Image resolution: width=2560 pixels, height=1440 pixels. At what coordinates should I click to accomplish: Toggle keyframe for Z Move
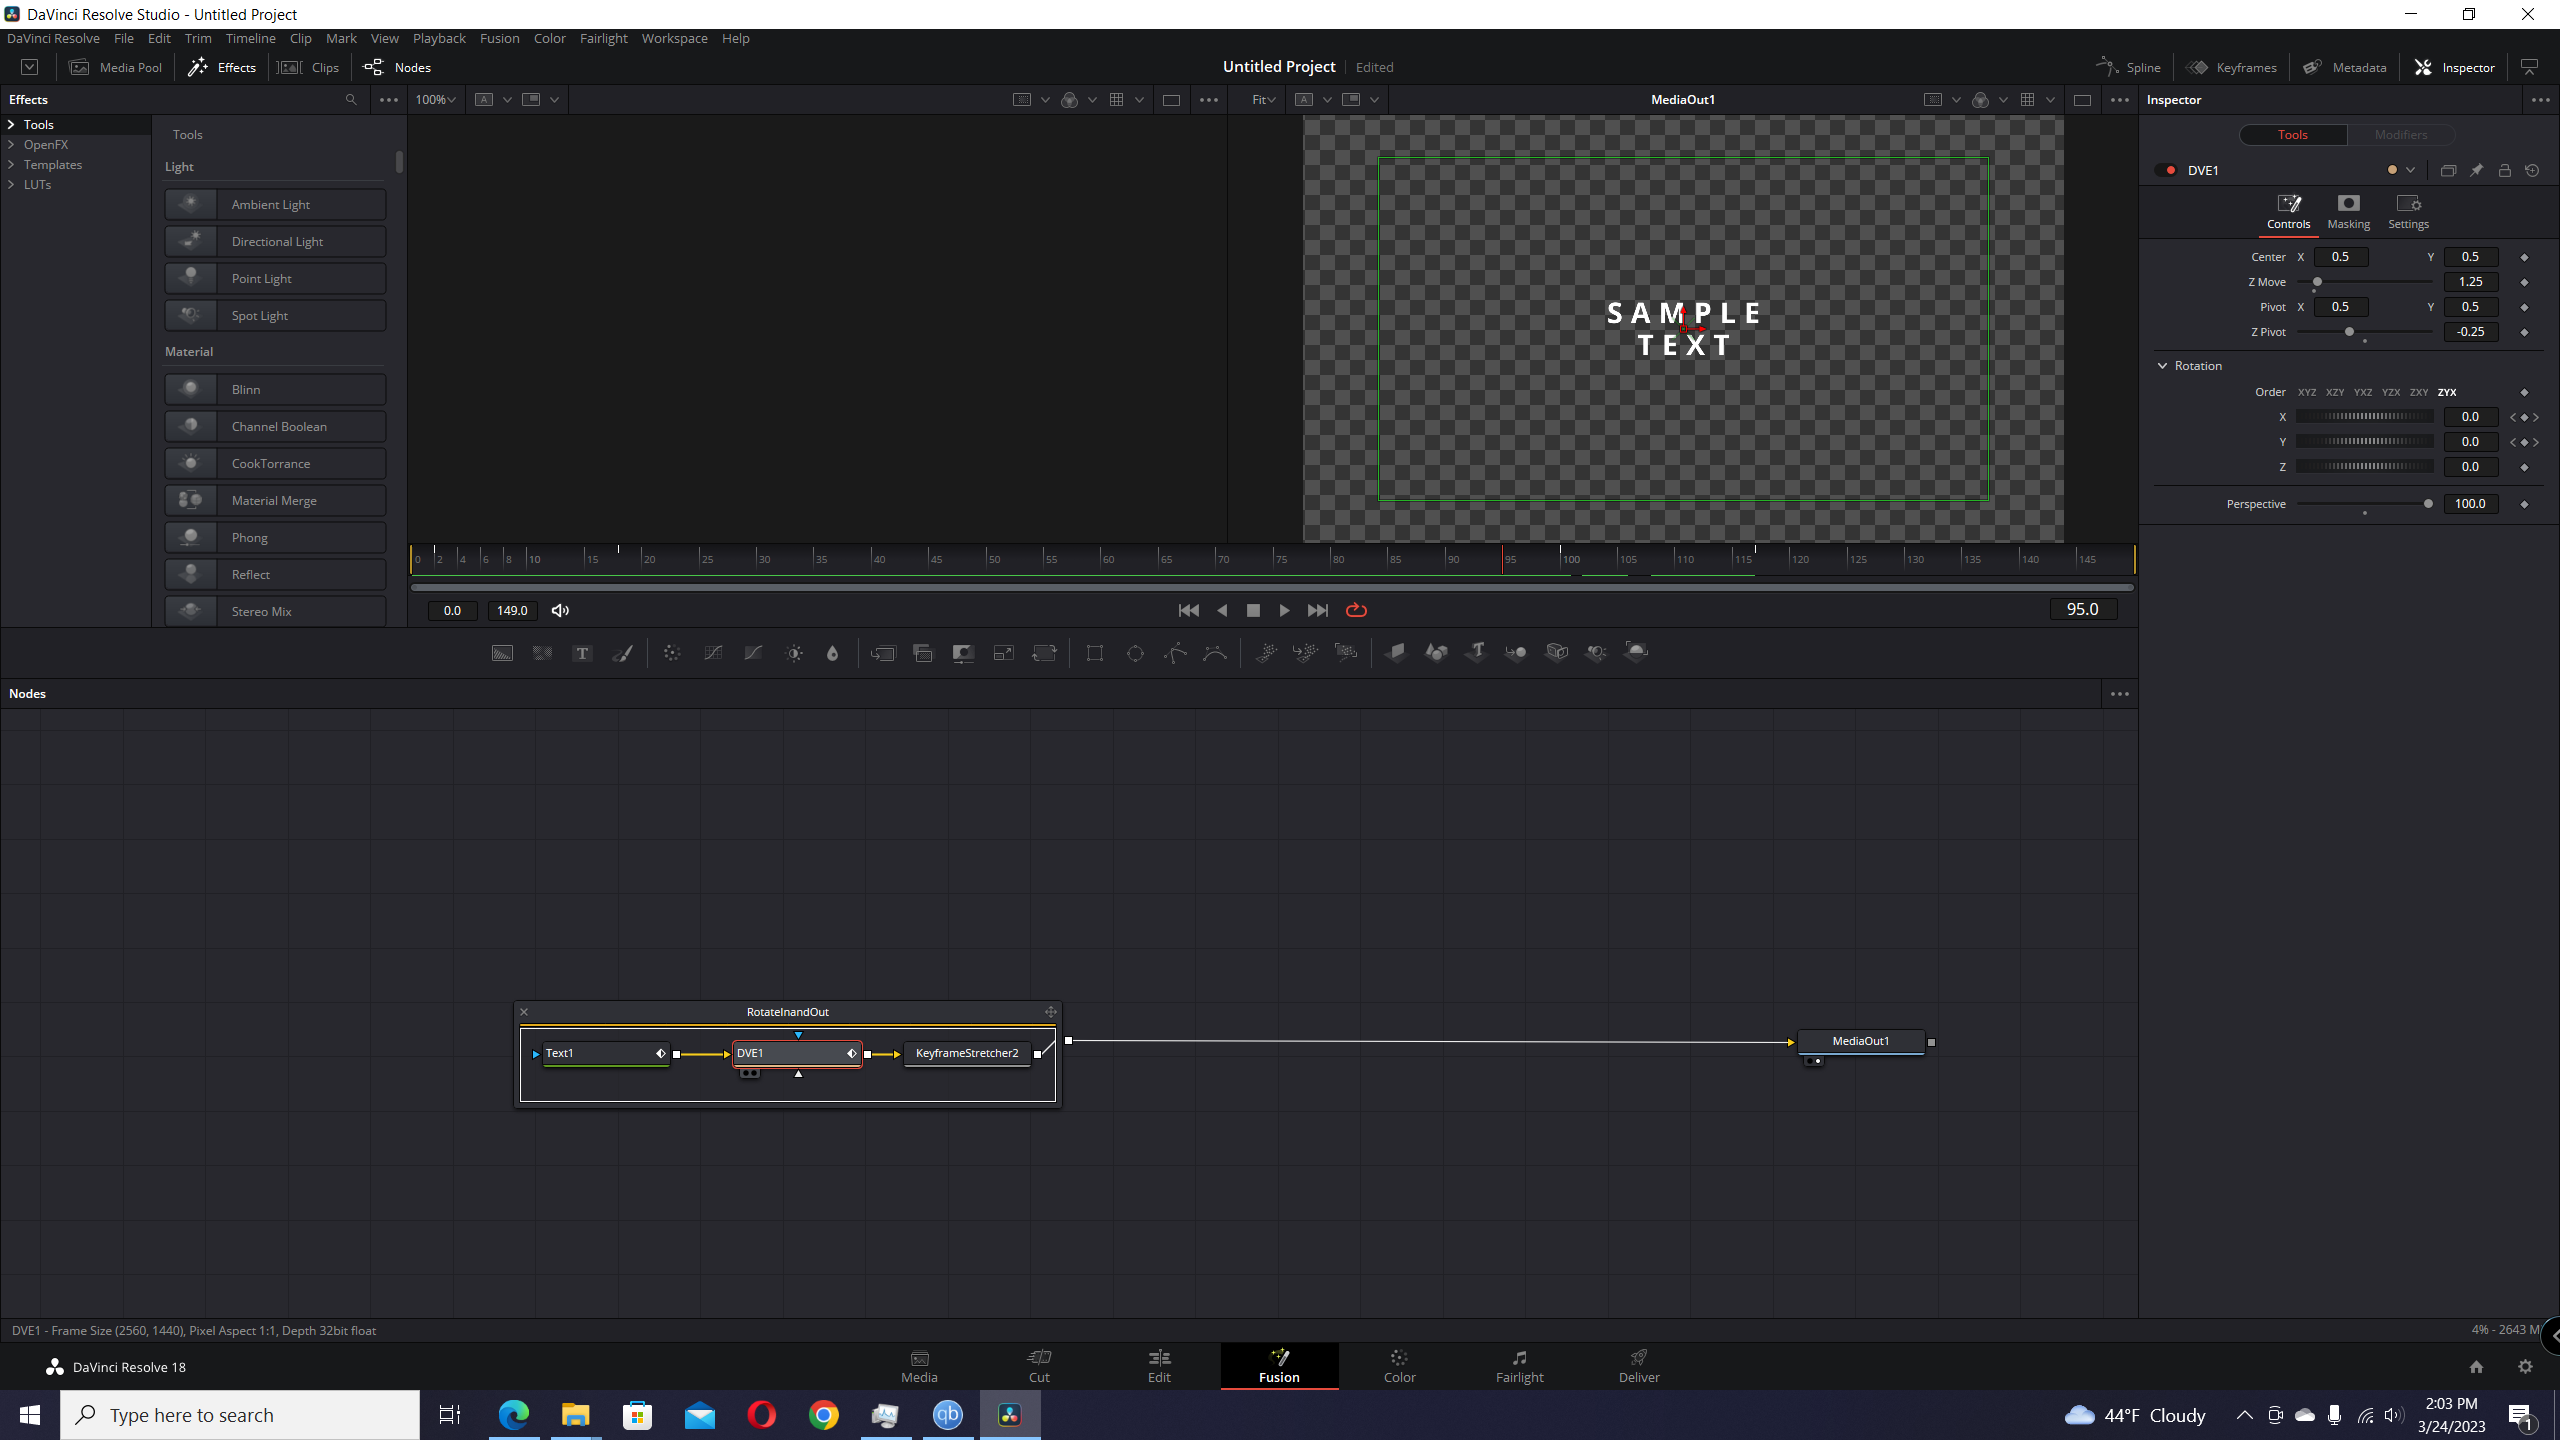pos(2524,282)
